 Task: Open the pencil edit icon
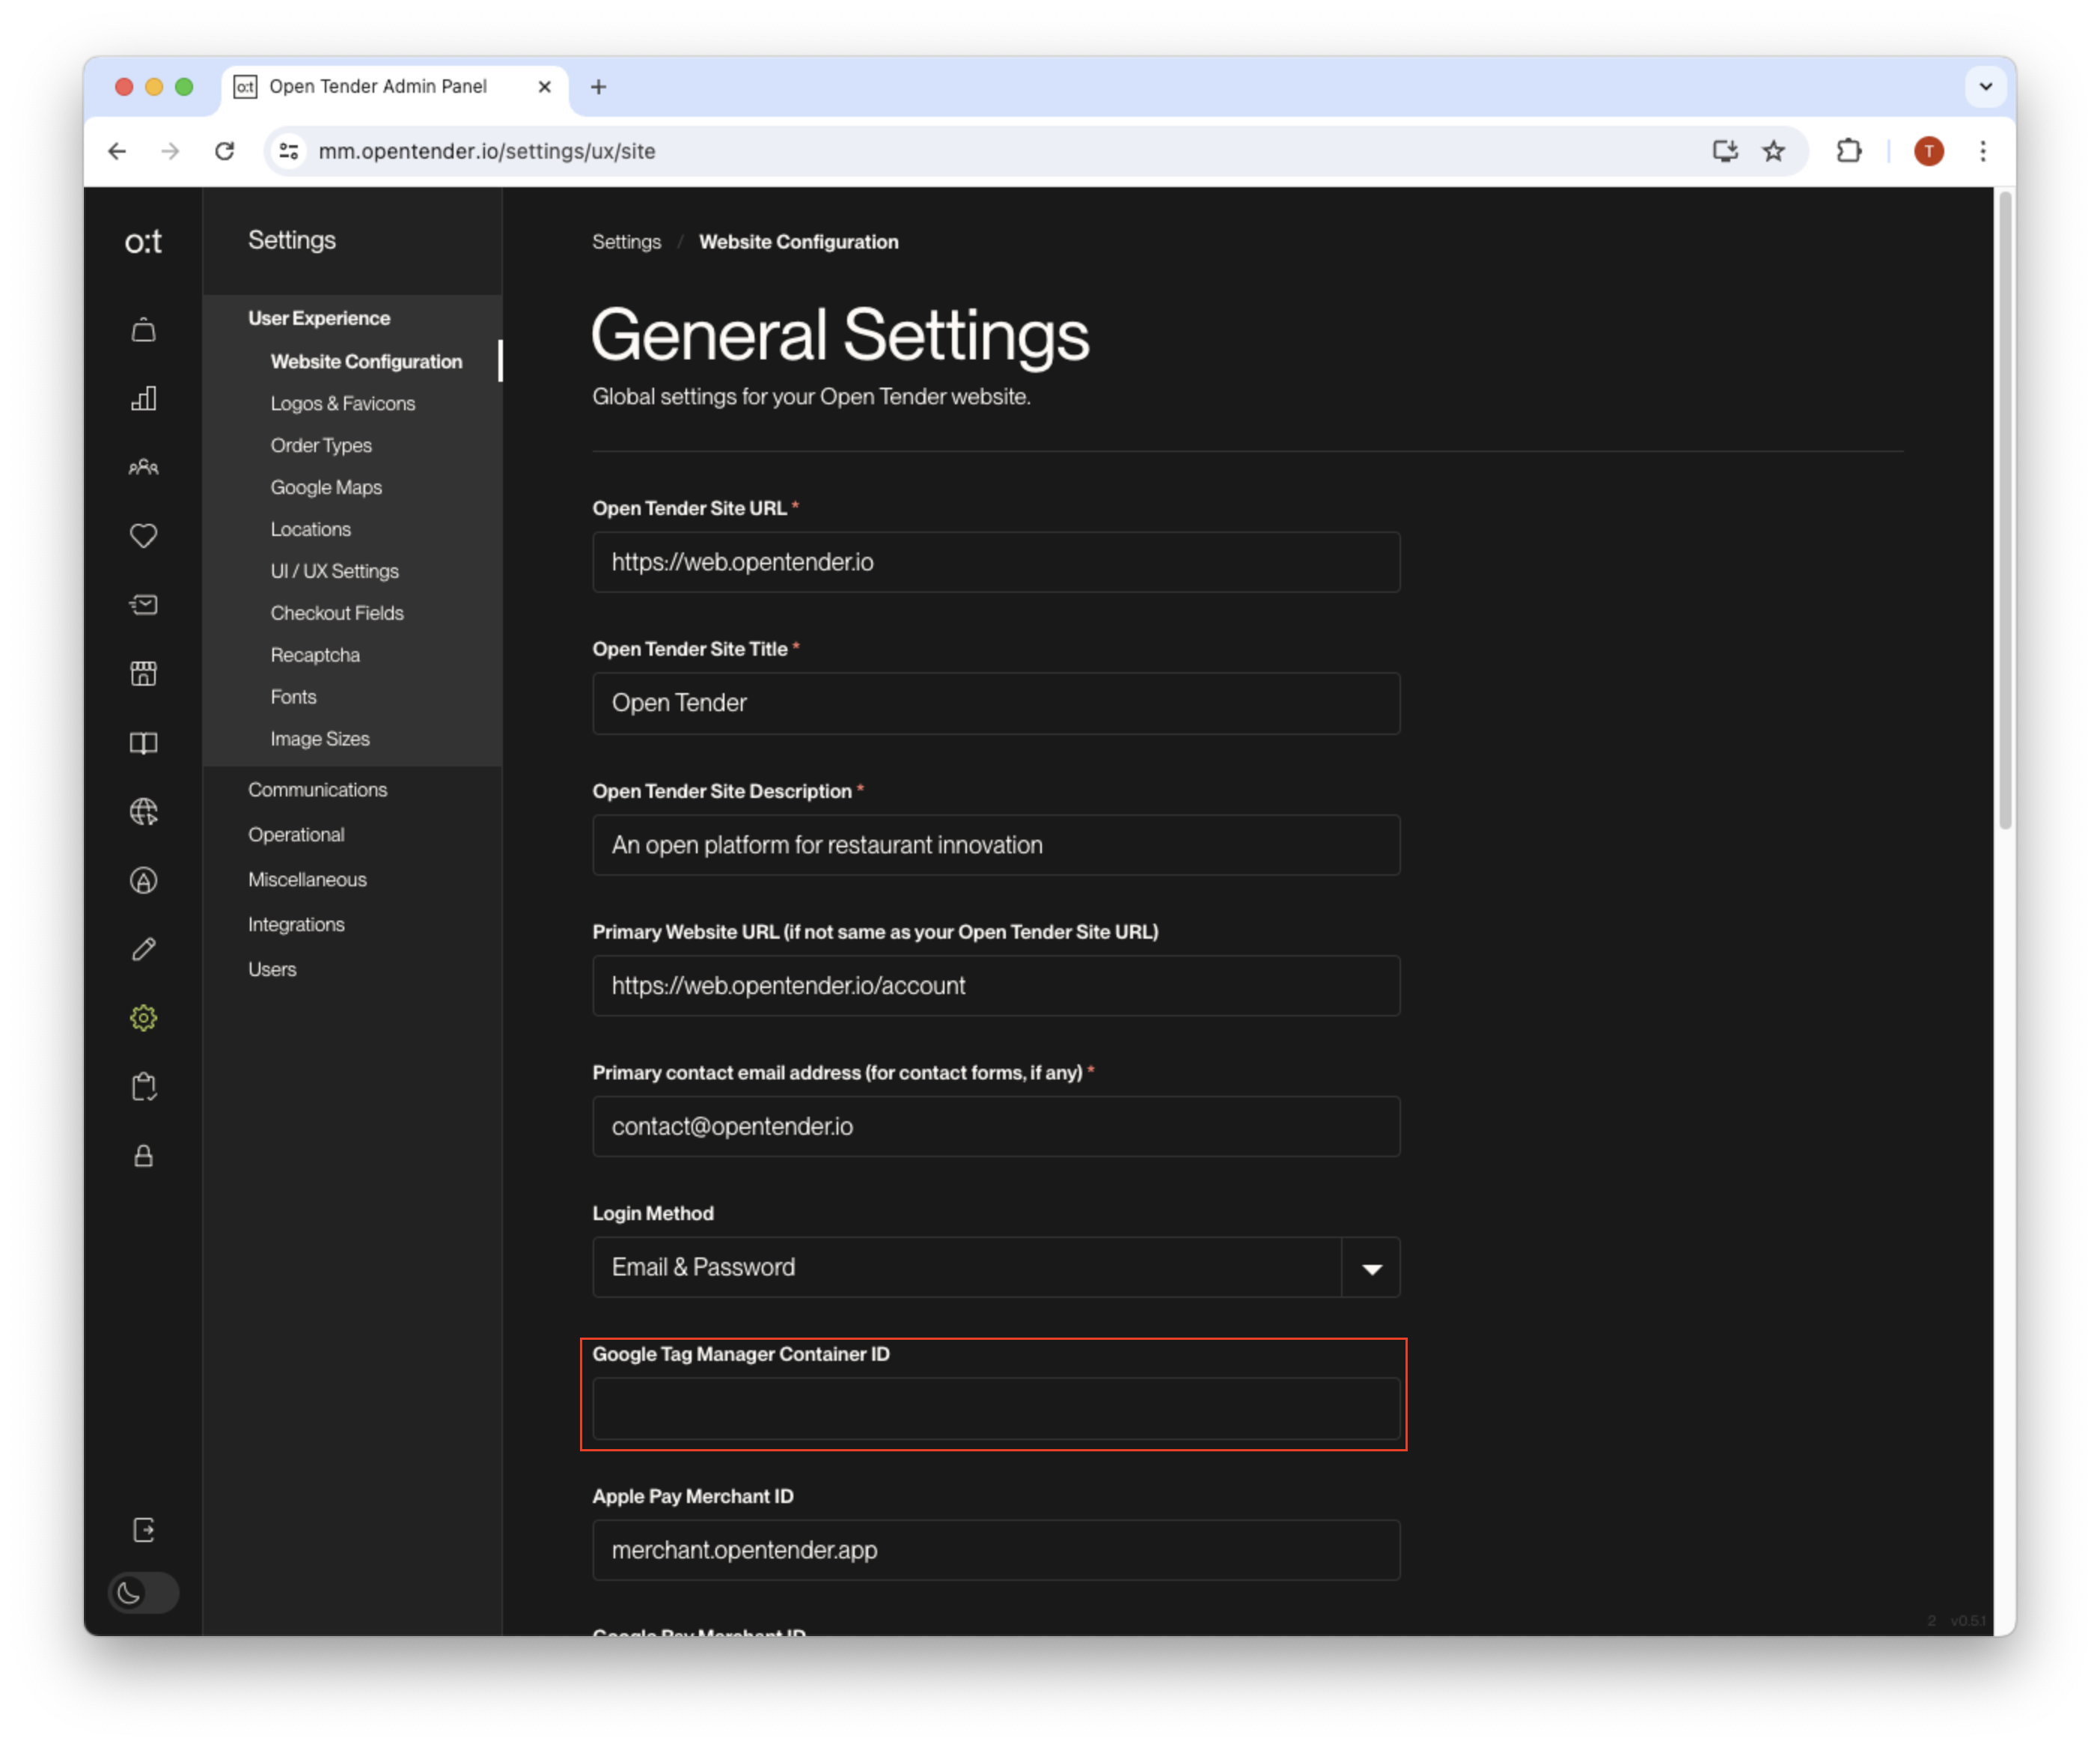pos(143,949)
